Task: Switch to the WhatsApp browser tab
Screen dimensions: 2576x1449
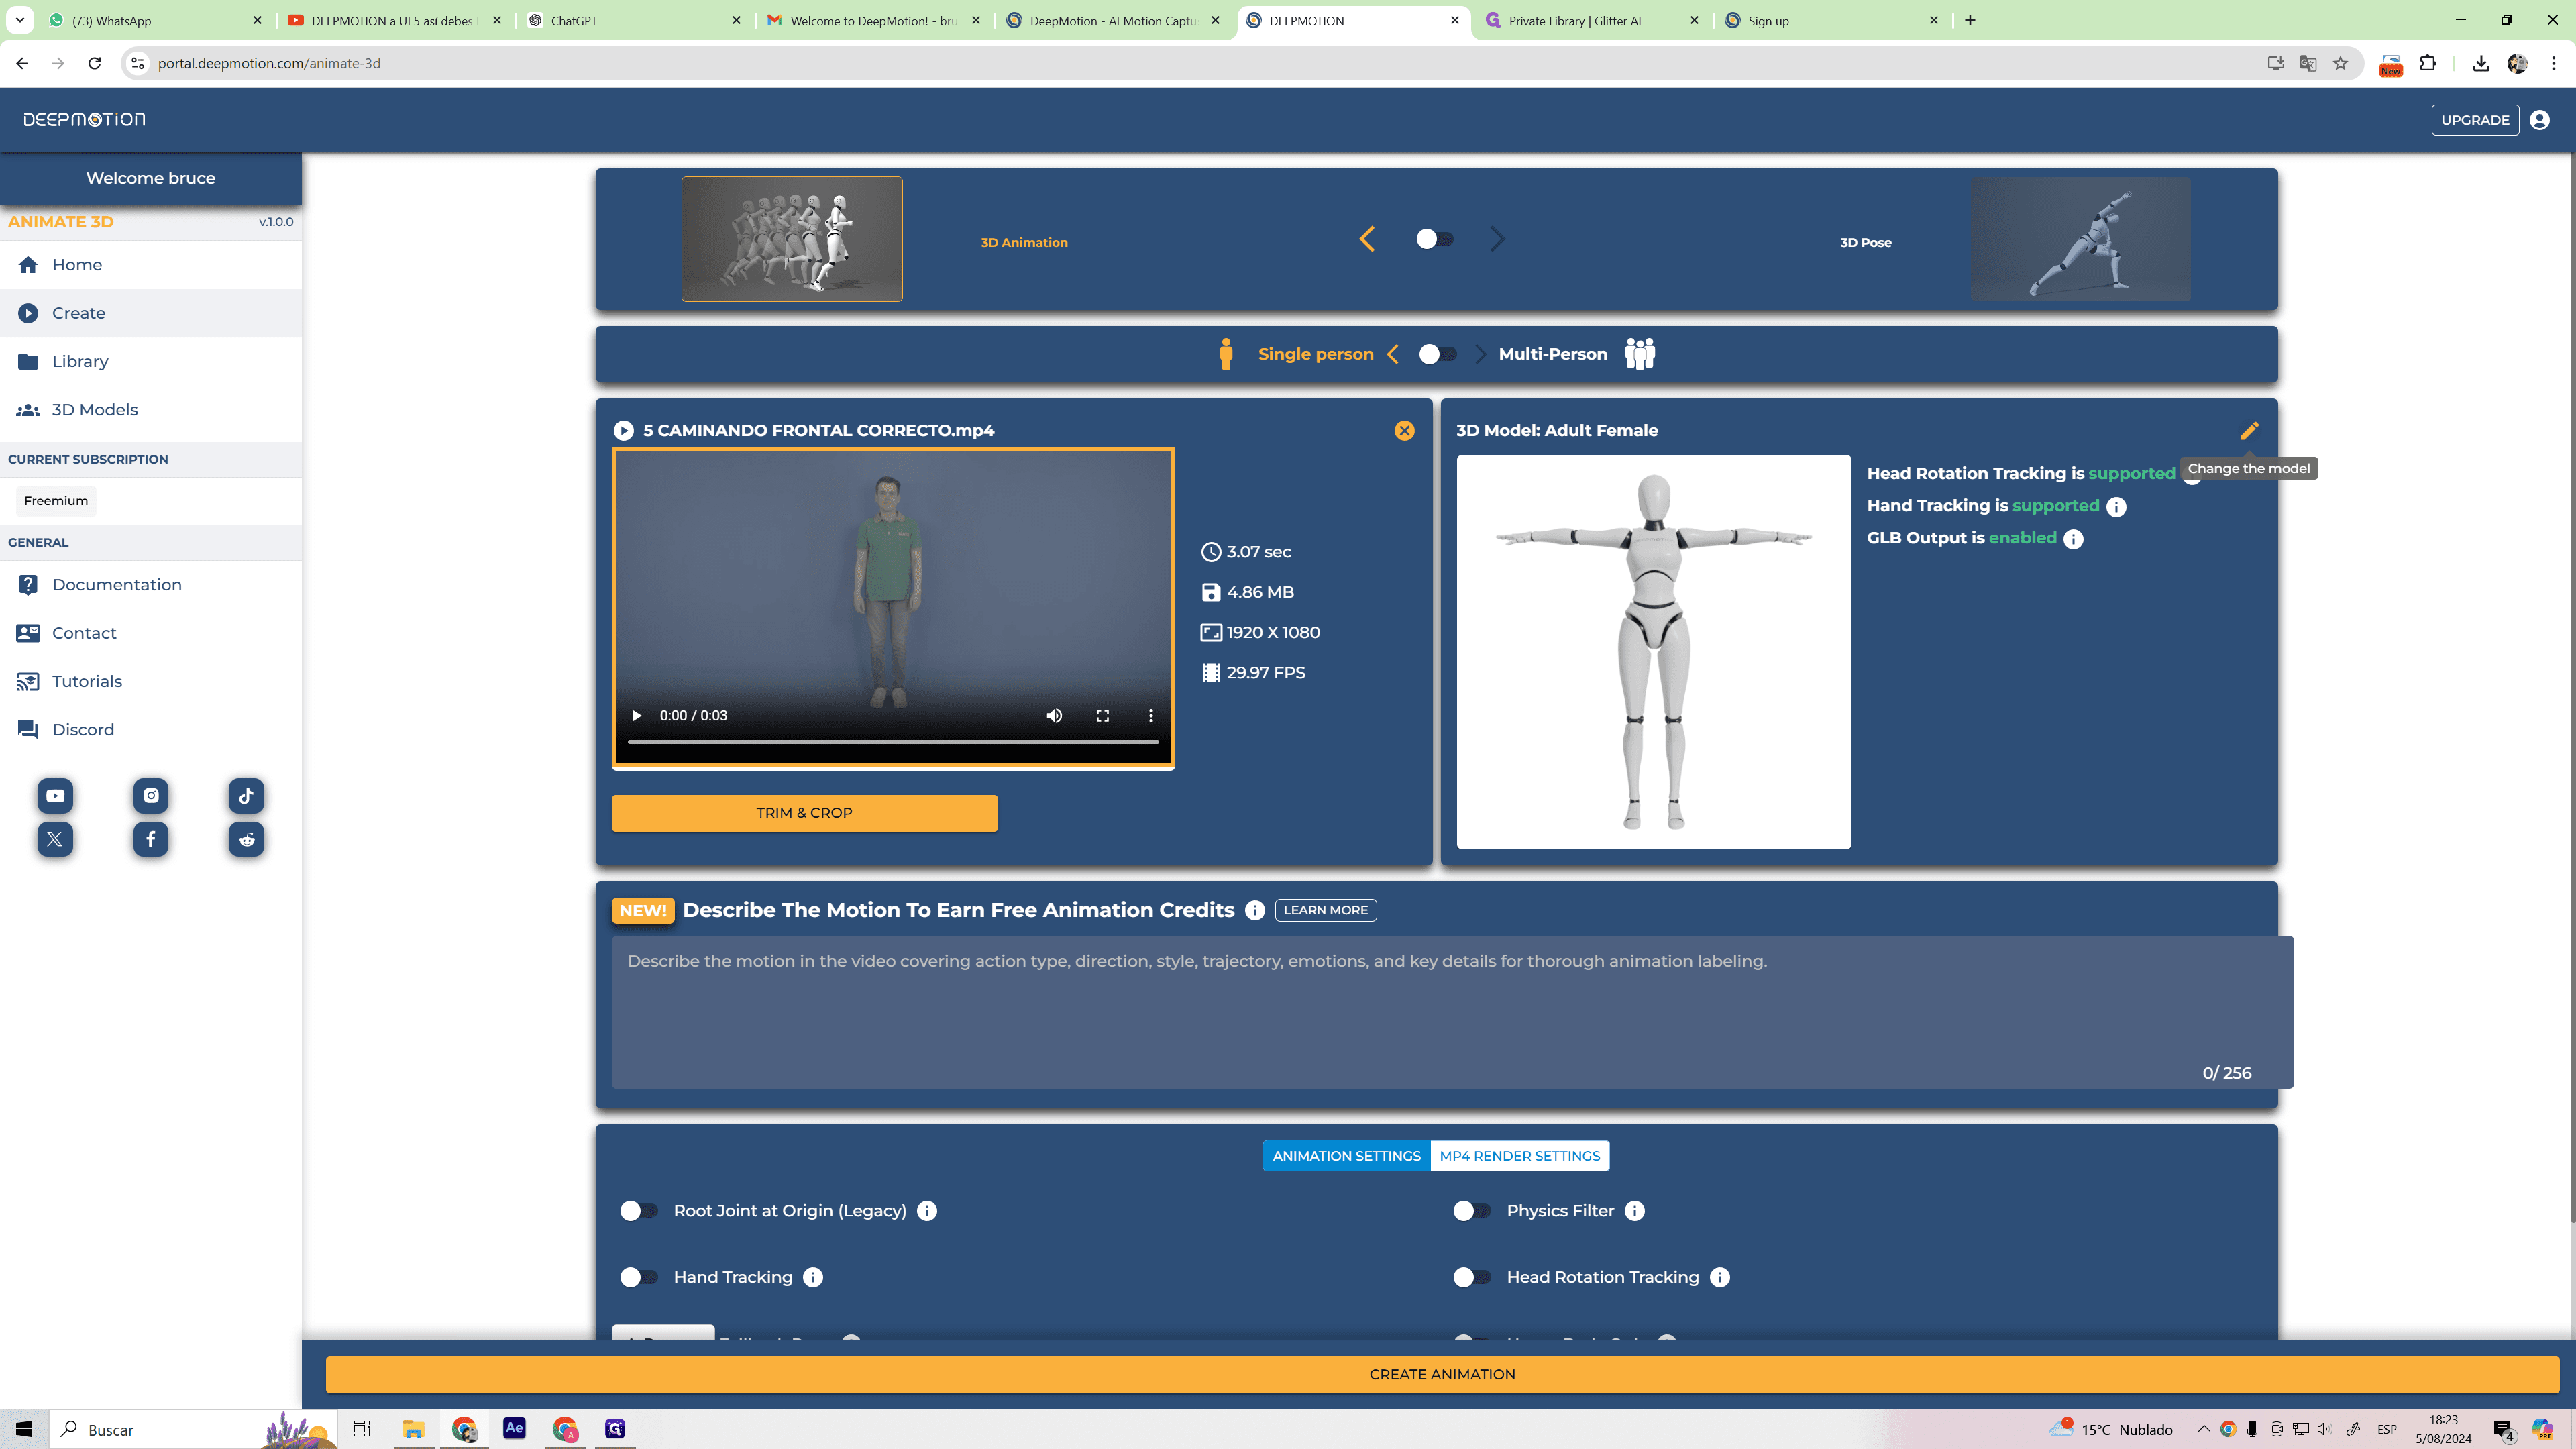Action: point(155,20)
